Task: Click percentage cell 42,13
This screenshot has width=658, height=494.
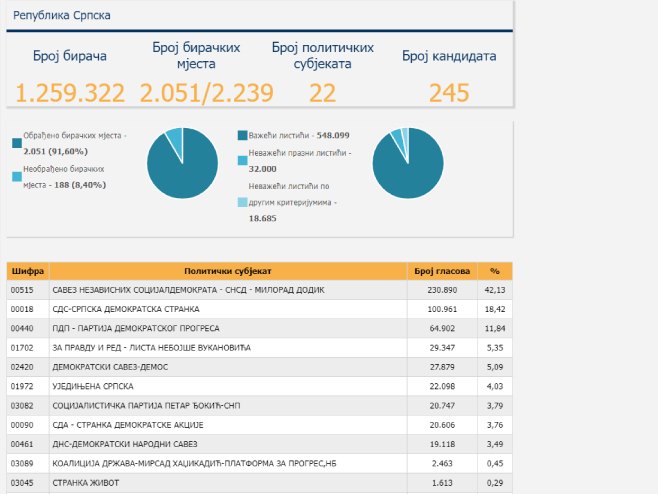Action: (495, 290)
